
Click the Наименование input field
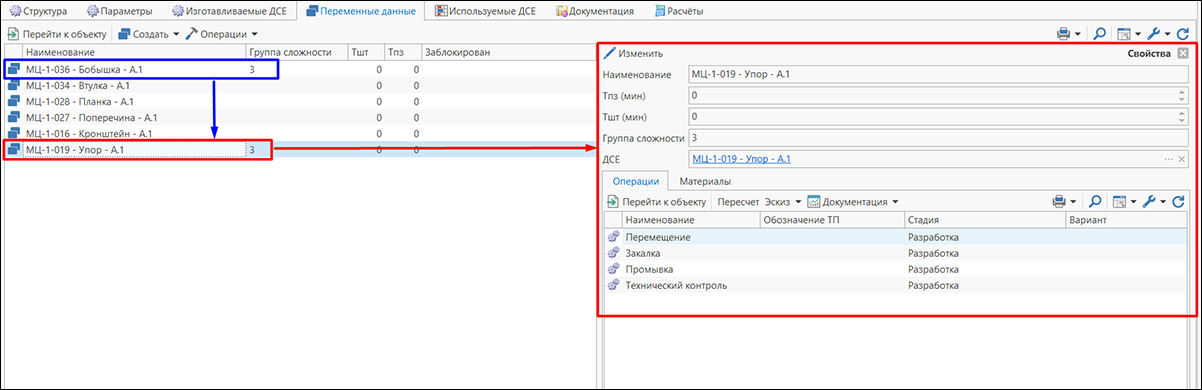[938, 75]
